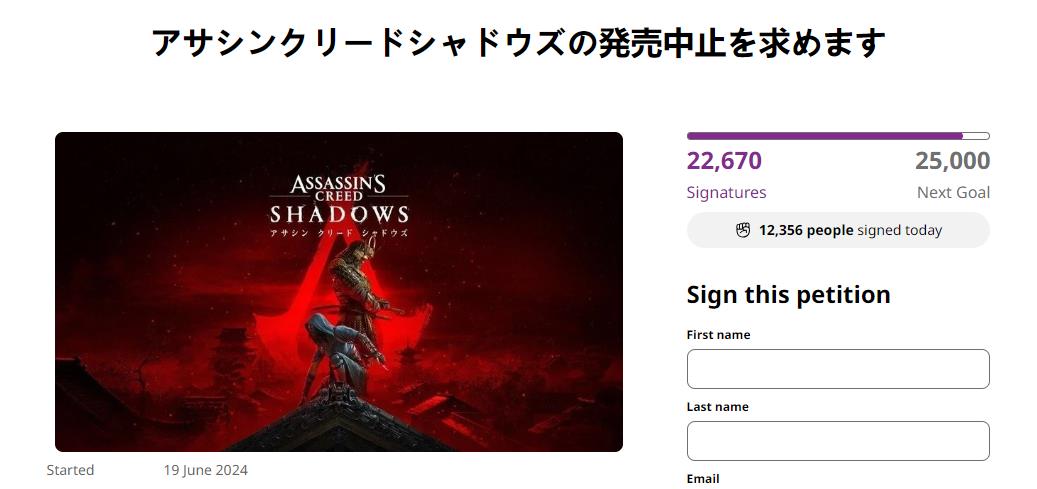Focus the First name input field
This screenshot has width=1037, height=489.
[838, 369]
